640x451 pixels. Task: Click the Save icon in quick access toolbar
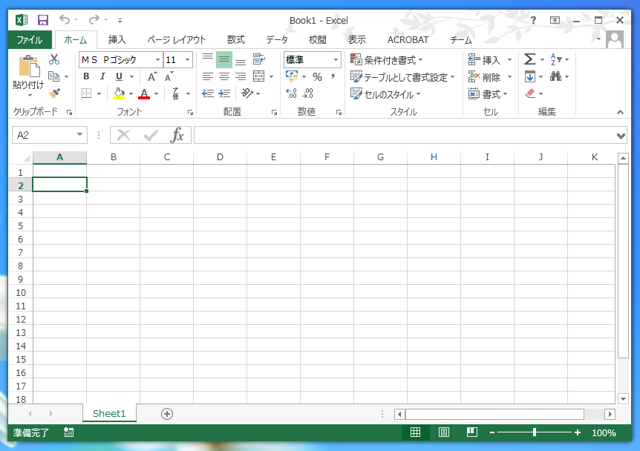pos(43,20)
